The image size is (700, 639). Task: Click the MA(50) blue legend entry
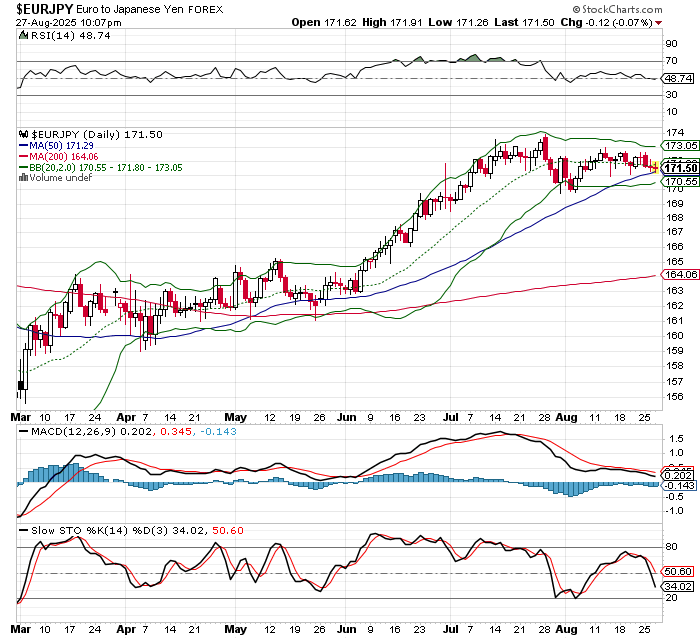(x=52, y=146)
